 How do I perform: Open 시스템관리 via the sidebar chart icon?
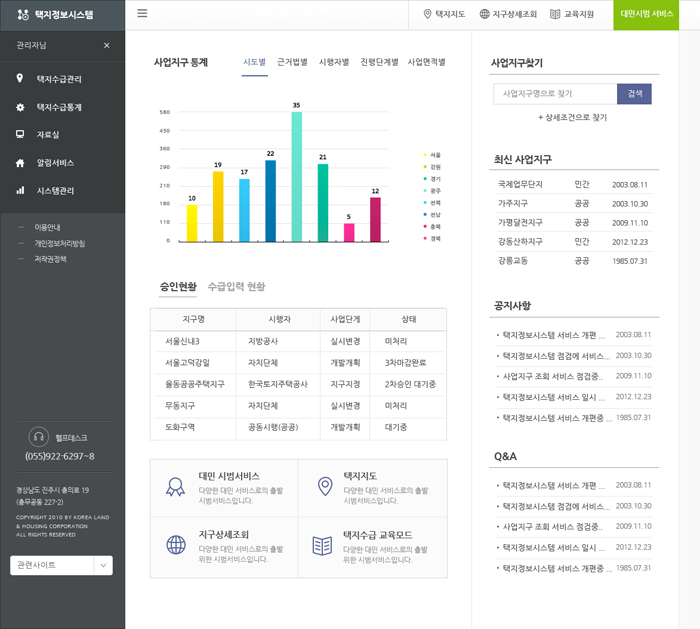click(20, 190)
